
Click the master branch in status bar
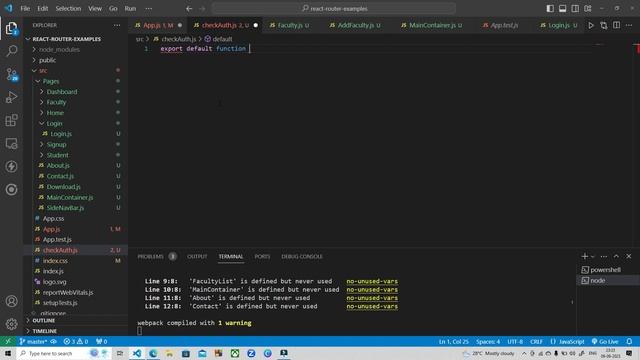pos(34,341)
